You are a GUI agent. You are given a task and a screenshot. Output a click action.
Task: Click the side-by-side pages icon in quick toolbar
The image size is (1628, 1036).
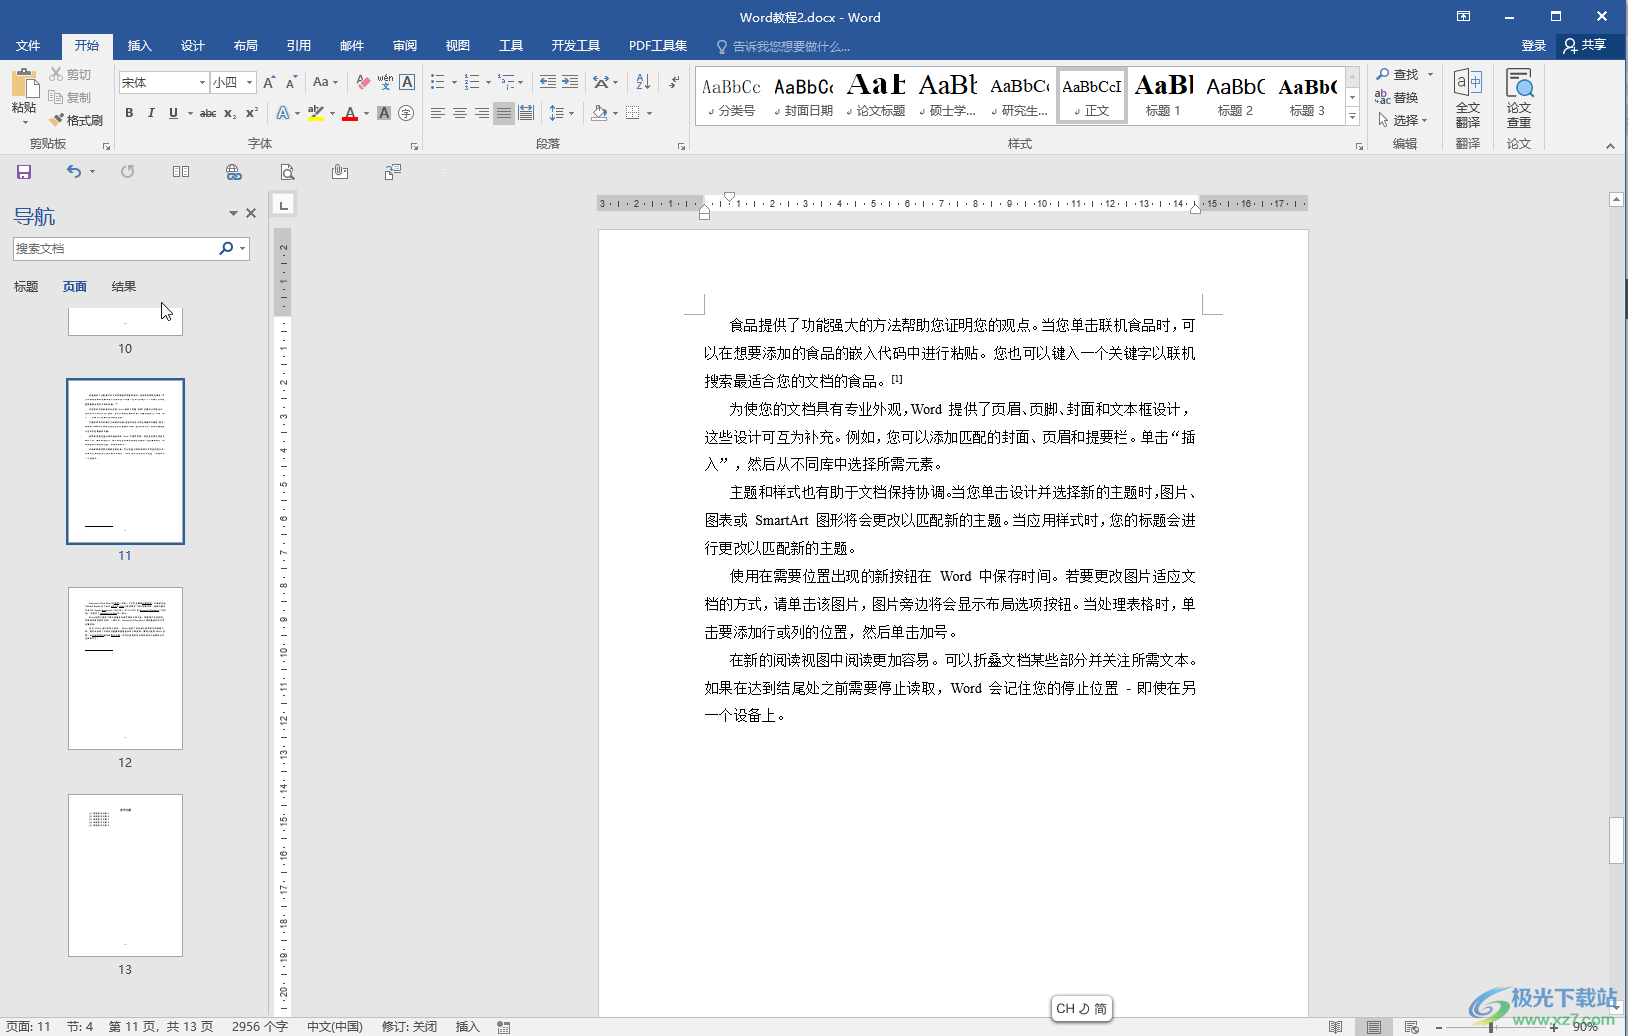tap(181, 172)
